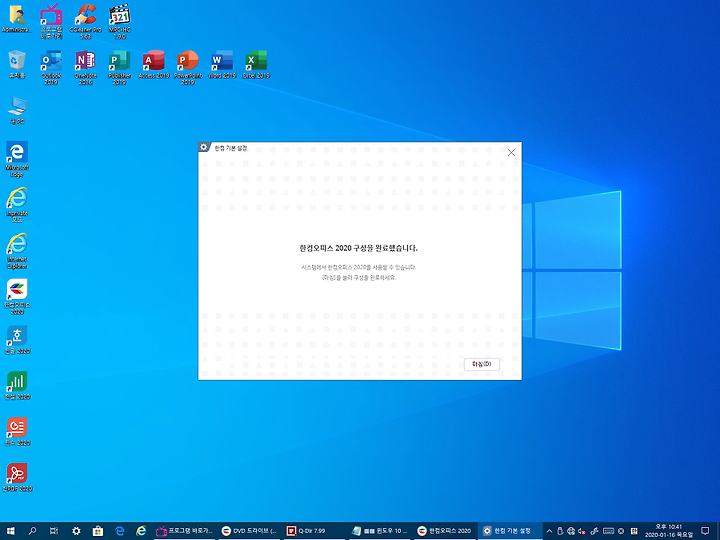Launch the Outlook 2019 desktop shortcut
Viewport: 720px width, 540px height.
coord(51,68)
